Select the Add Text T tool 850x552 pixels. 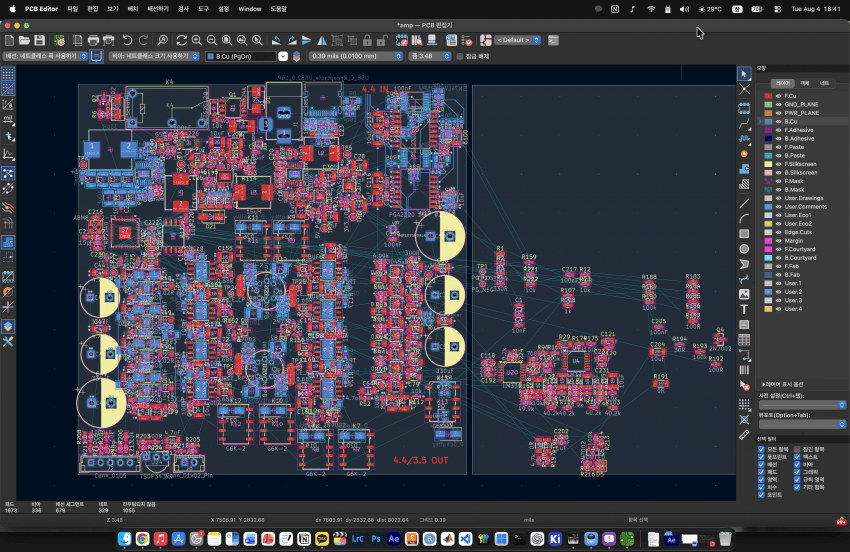744,310
